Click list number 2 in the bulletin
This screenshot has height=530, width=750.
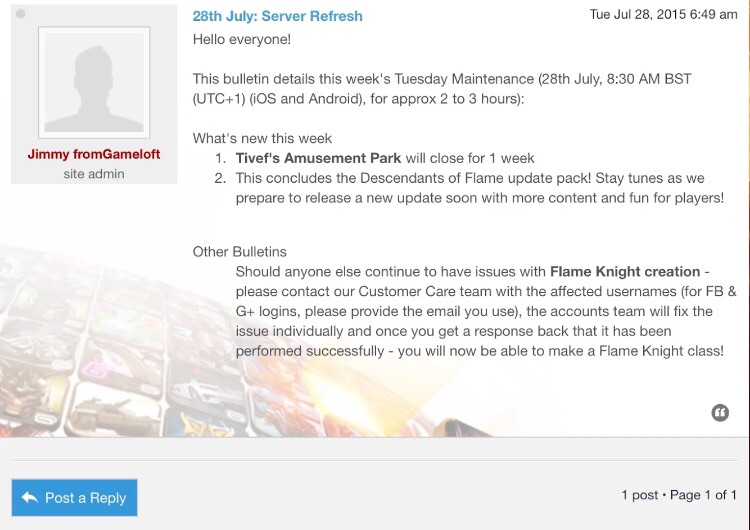[x=221, y=178]
